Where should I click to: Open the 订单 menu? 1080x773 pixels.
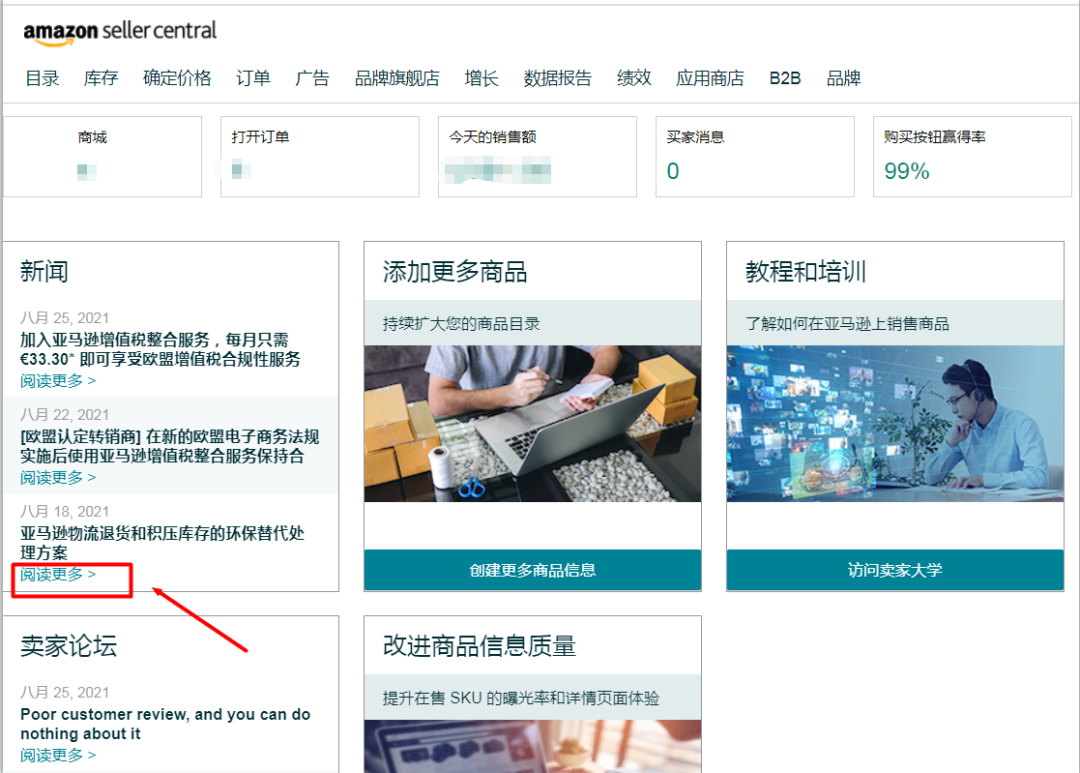coord(253,78)
